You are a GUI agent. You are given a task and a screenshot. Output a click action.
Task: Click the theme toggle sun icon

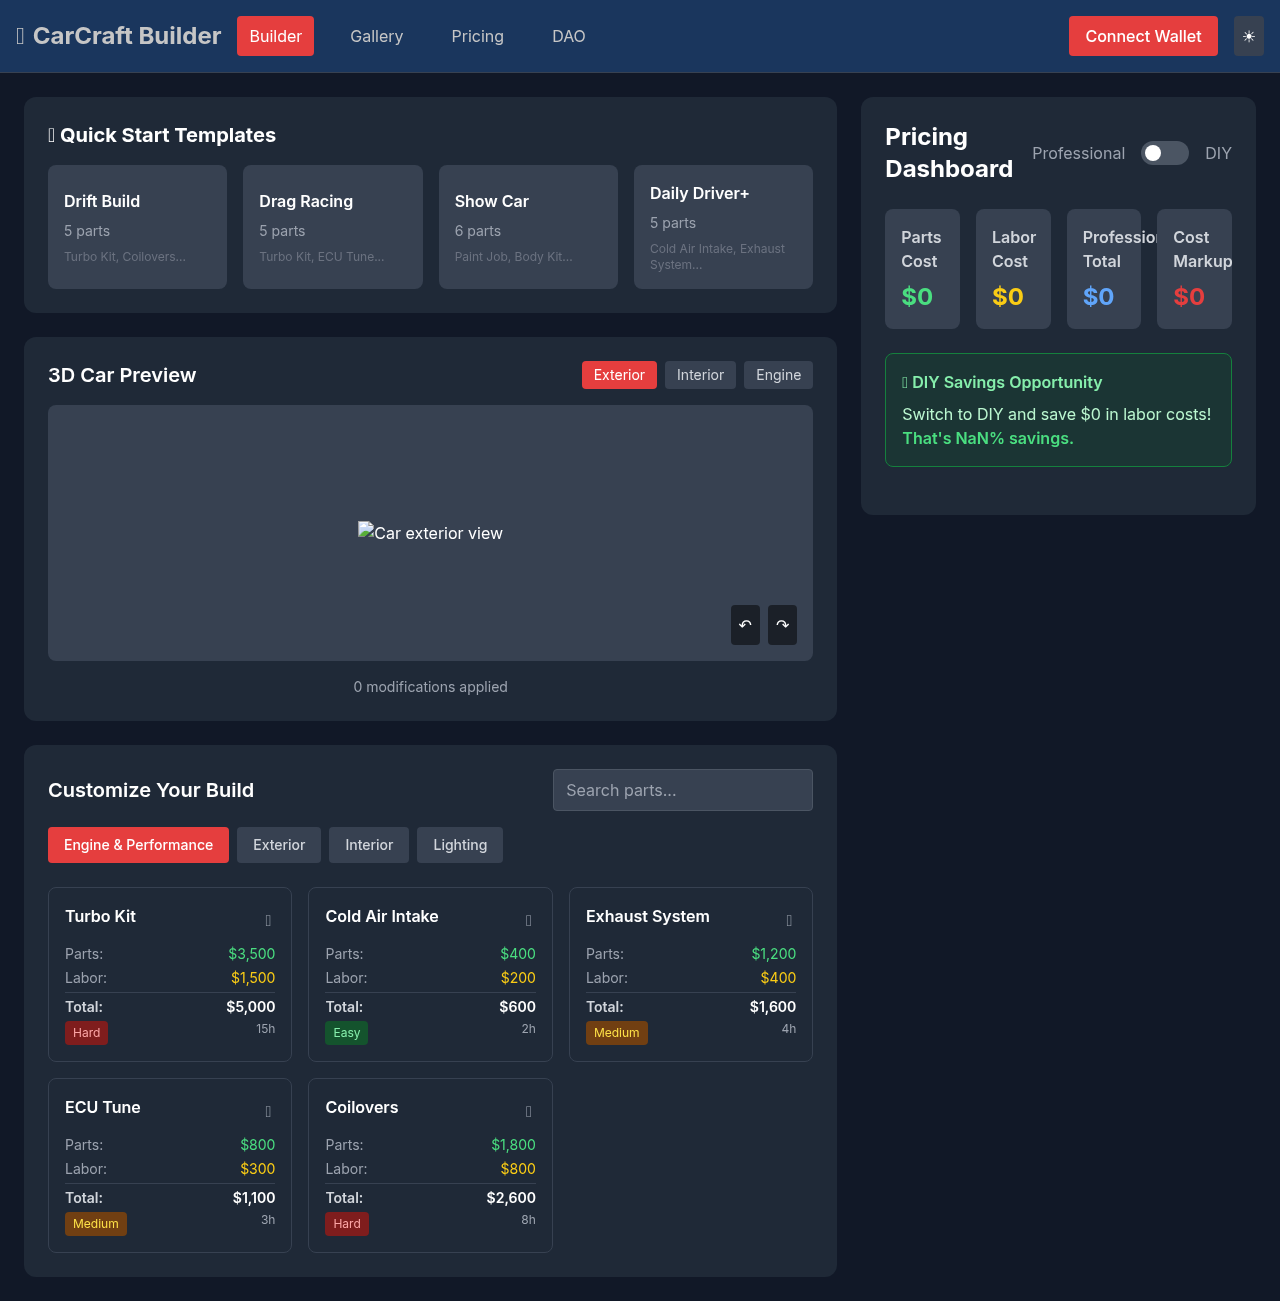(1248, 36)
